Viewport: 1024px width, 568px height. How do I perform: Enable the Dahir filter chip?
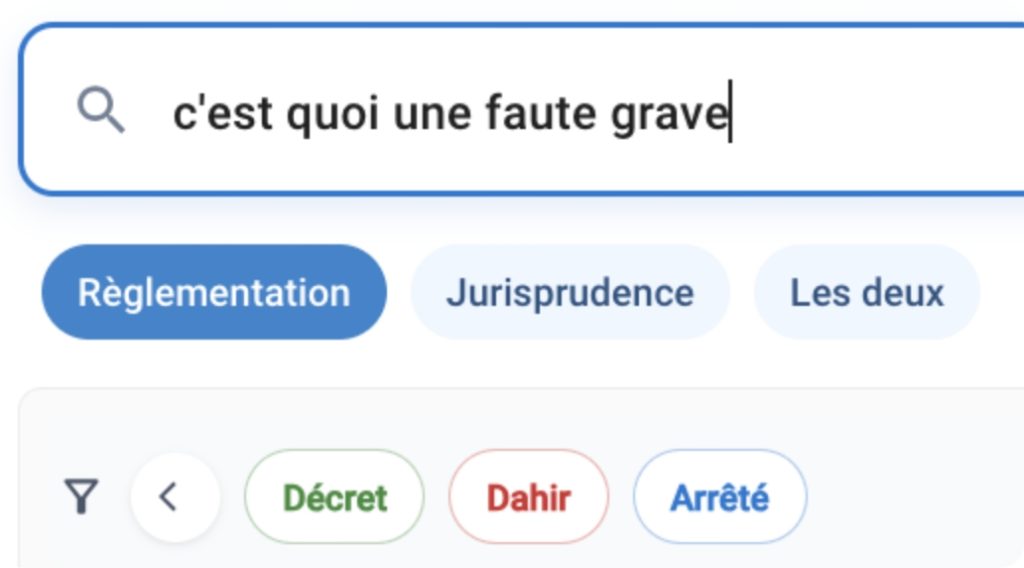[x=528, y=497]
